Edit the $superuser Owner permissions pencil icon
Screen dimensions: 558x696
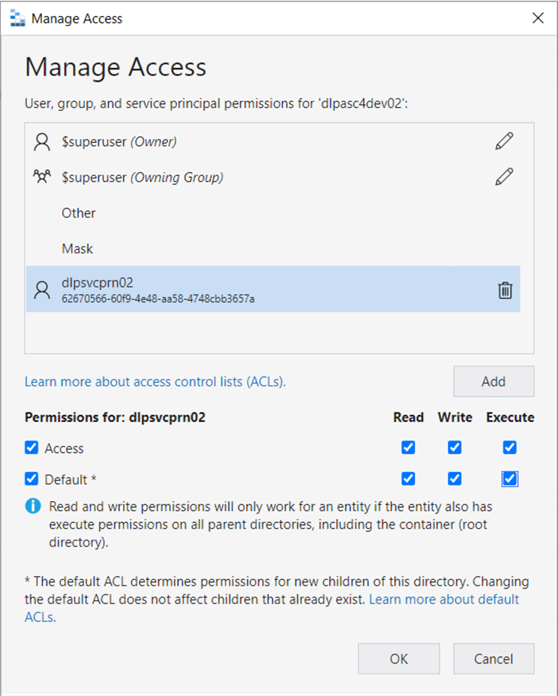(504, 142)
